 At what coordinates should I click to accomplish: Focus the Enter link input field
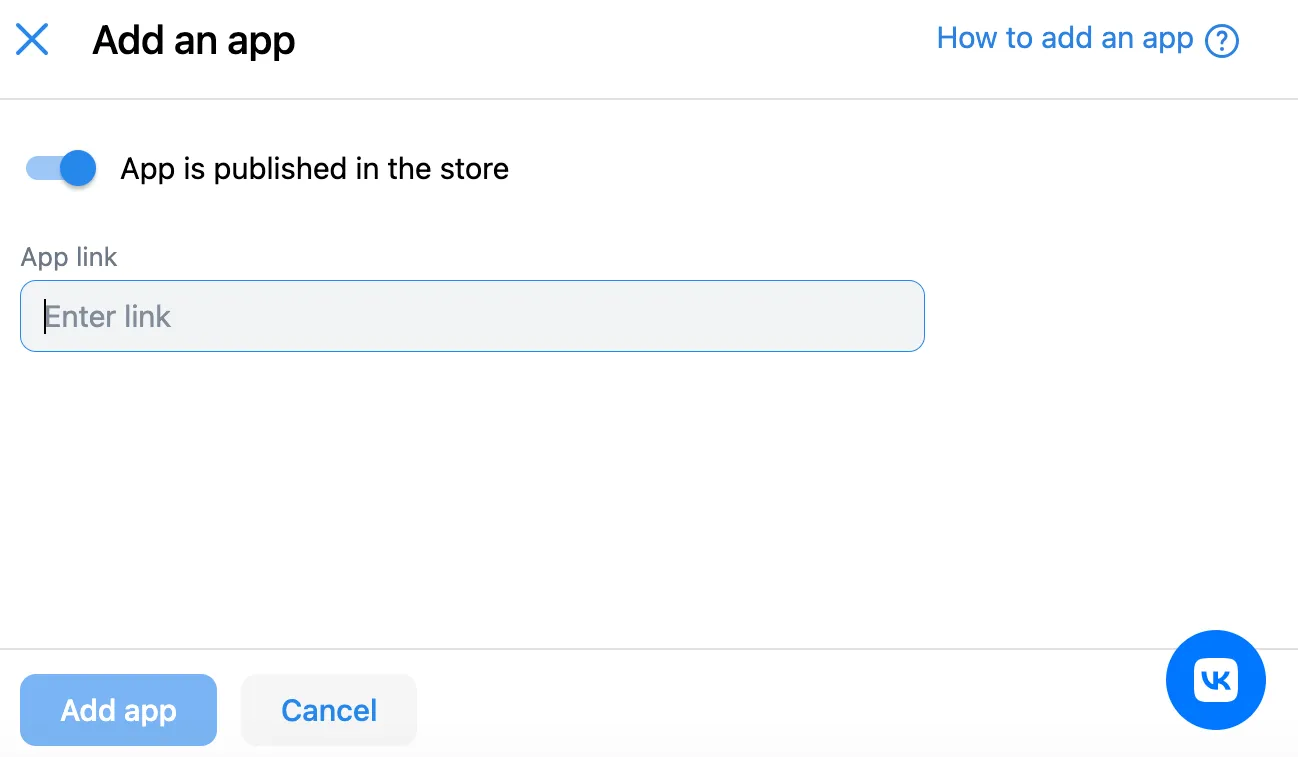pos(472,315)
